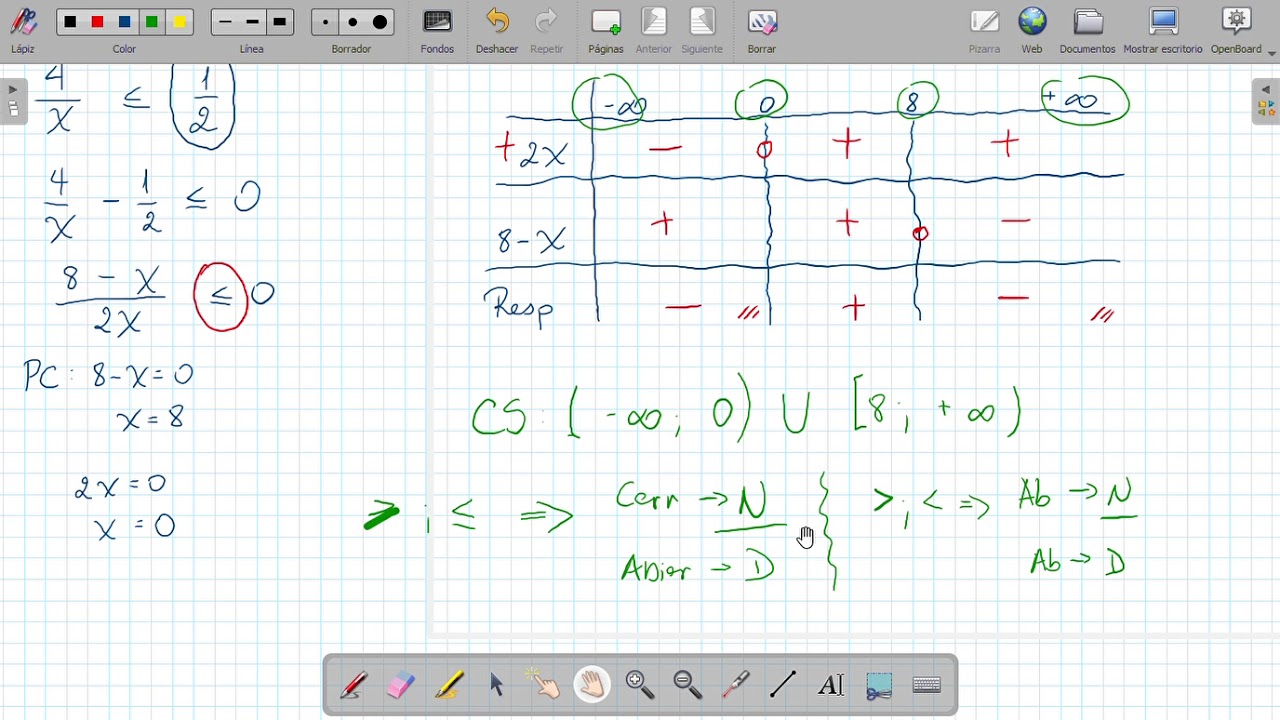The height and width of the screenshot is (720, 1280).
Task: Select the yellow pen color
Action: point(180,22)
